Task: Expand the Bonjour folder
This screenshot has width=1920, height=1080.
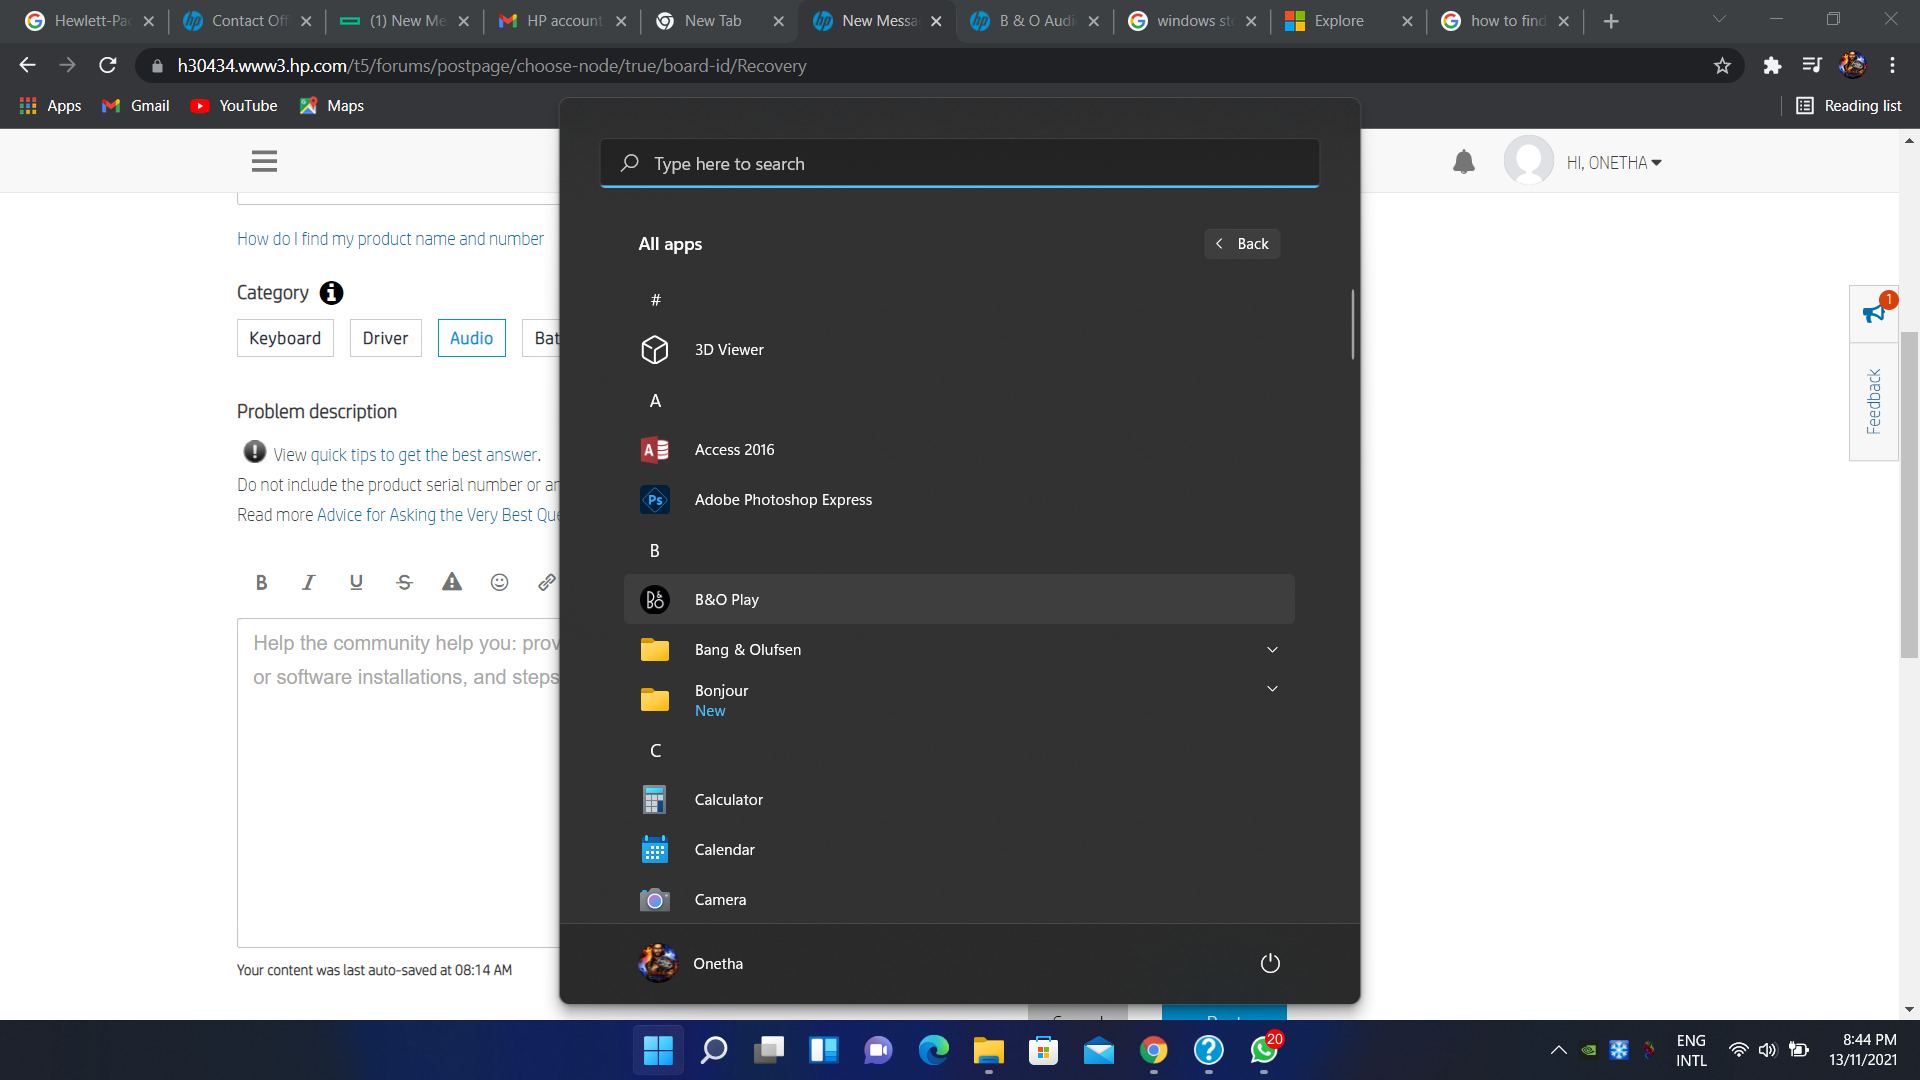Action: coord(1272,689)
